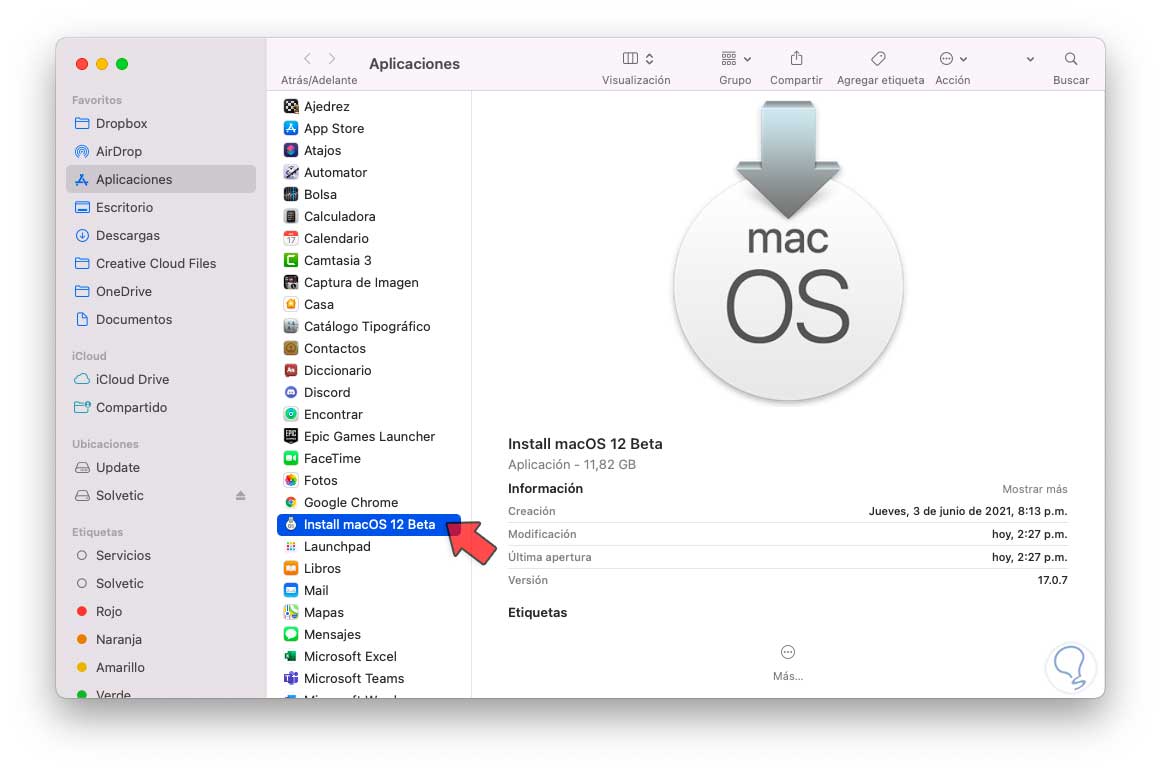The height and width of the screenshot is (772, 1161).
Task: Go back with the Back arrow
Action: click(307, 58)
